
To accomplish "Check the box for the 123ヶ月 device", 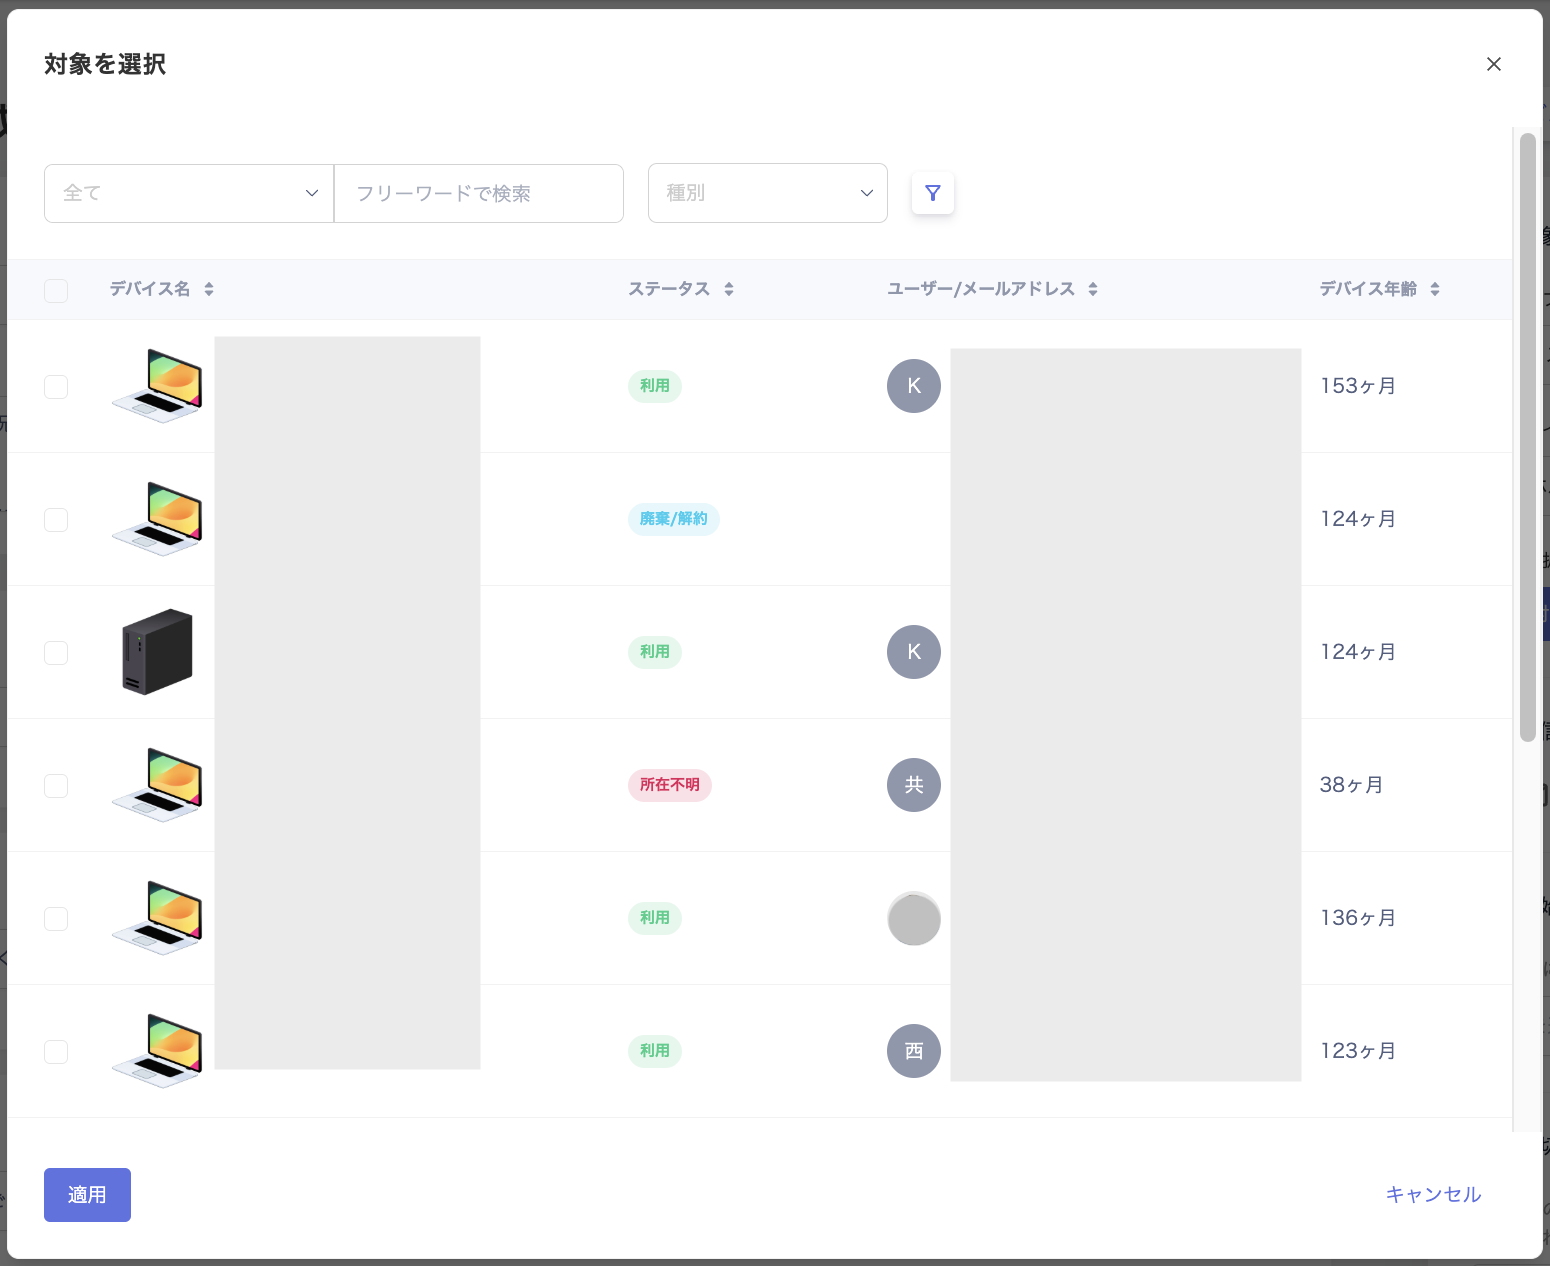I will tap(56, 1052).
